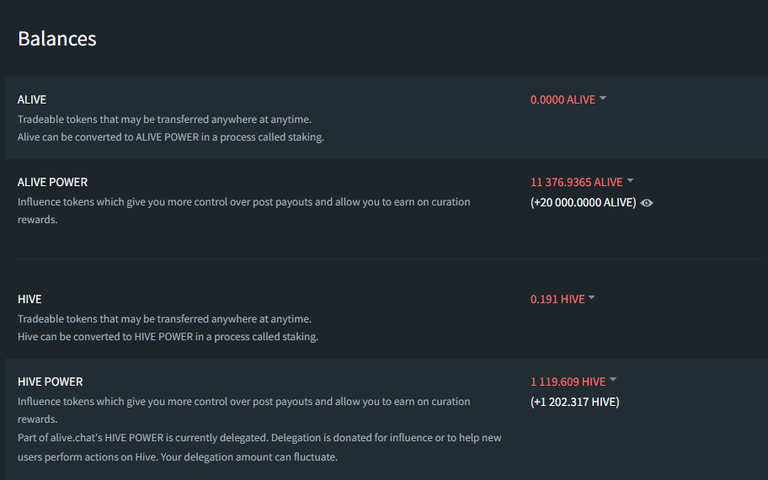Click the ALIVE POWER curation rewards description
This screenshot has height=480, width=768.
point(244,211)
